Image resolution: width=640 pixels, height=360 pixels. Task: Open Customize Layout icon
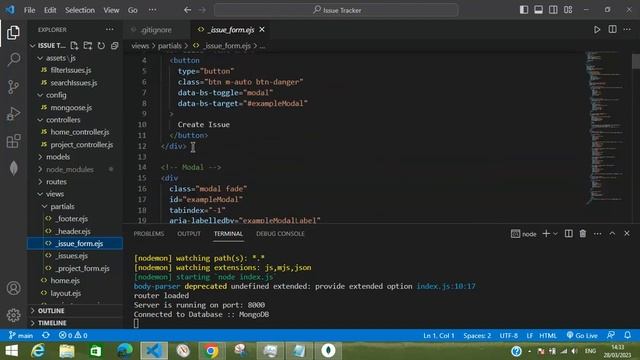tap(568, 10)
